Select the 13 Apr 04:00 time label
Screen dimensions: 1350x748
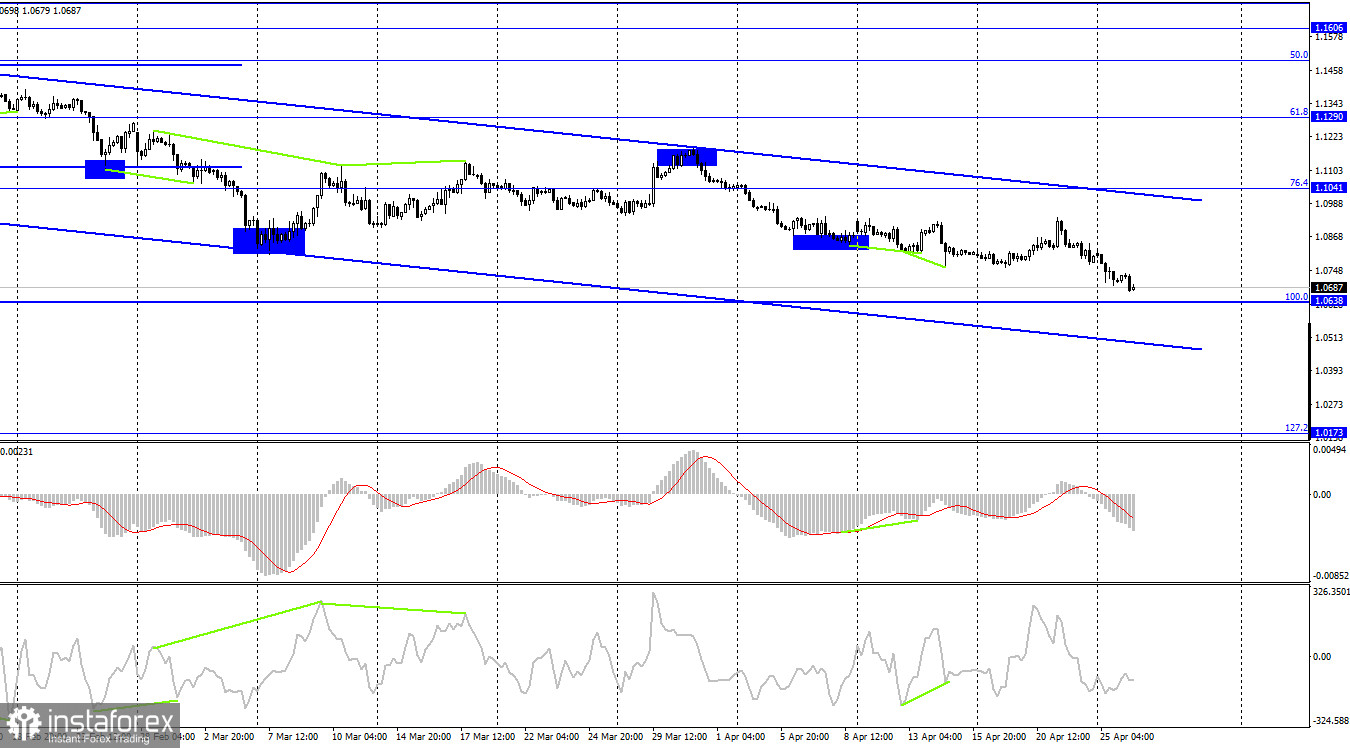tap(937, 737)
